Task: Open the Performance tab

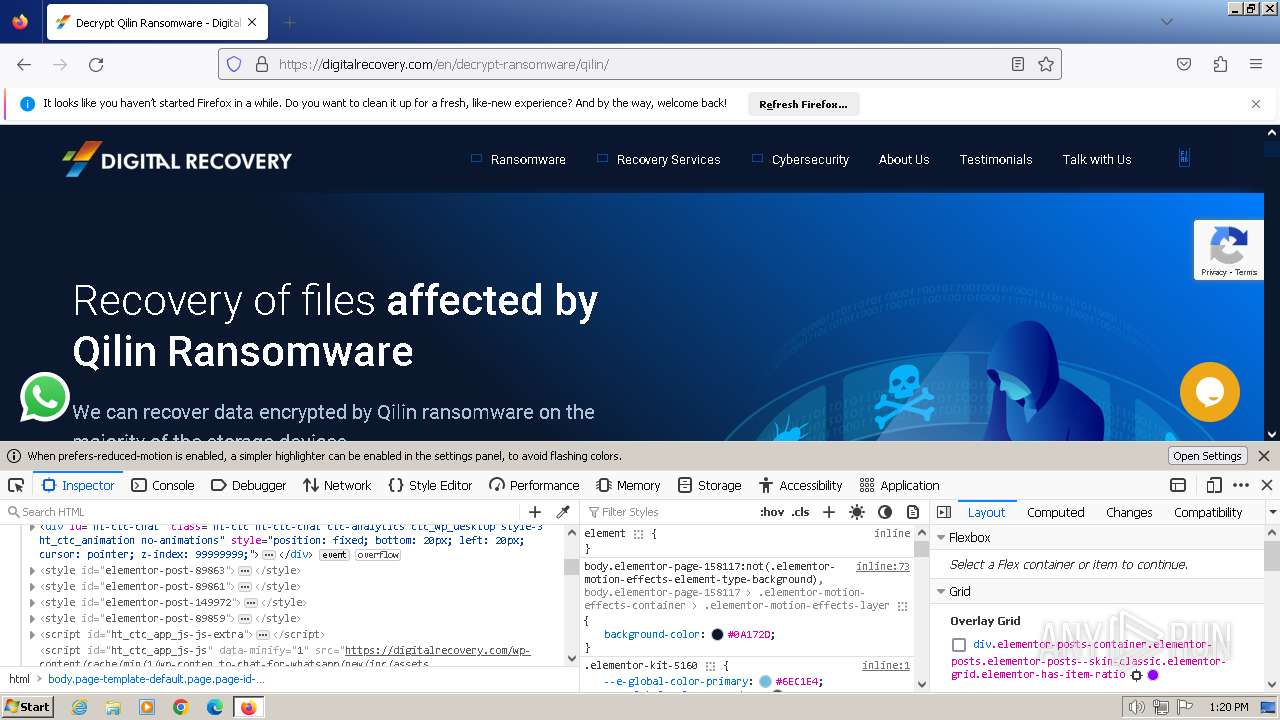Action: pos(534,485)
